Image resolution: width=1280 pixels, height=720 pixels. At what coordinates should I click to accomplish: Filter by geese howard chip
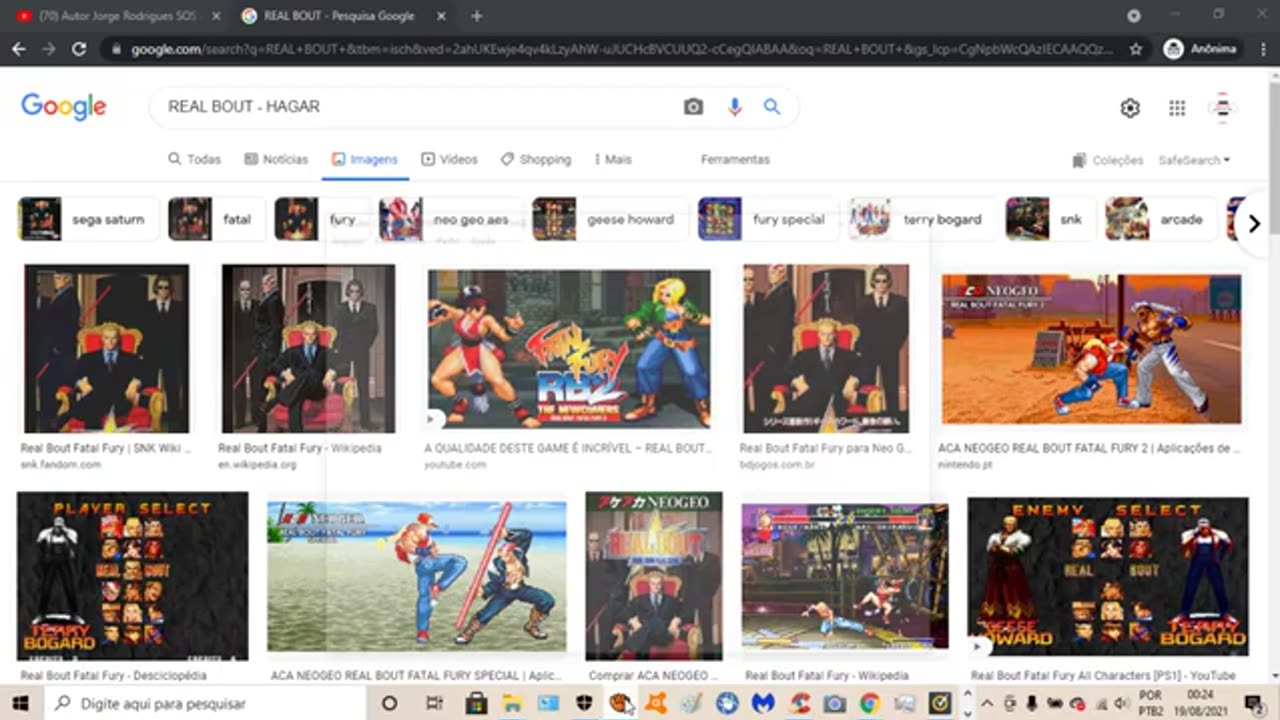point(609,219)
